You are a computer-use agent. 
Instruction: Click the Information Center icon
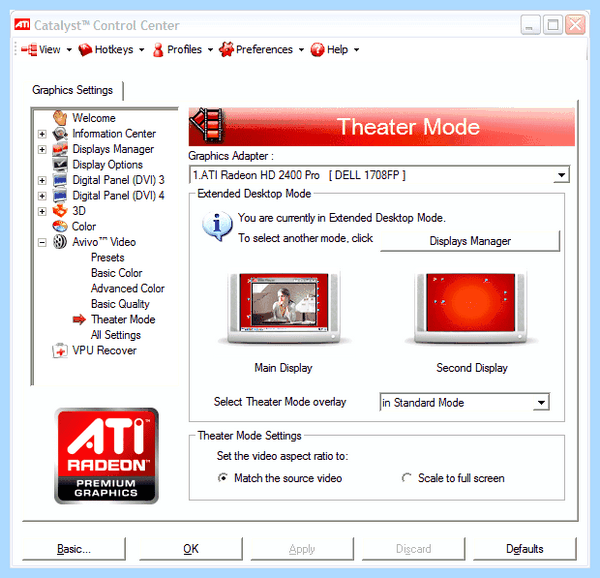click(x=60, y=134)
